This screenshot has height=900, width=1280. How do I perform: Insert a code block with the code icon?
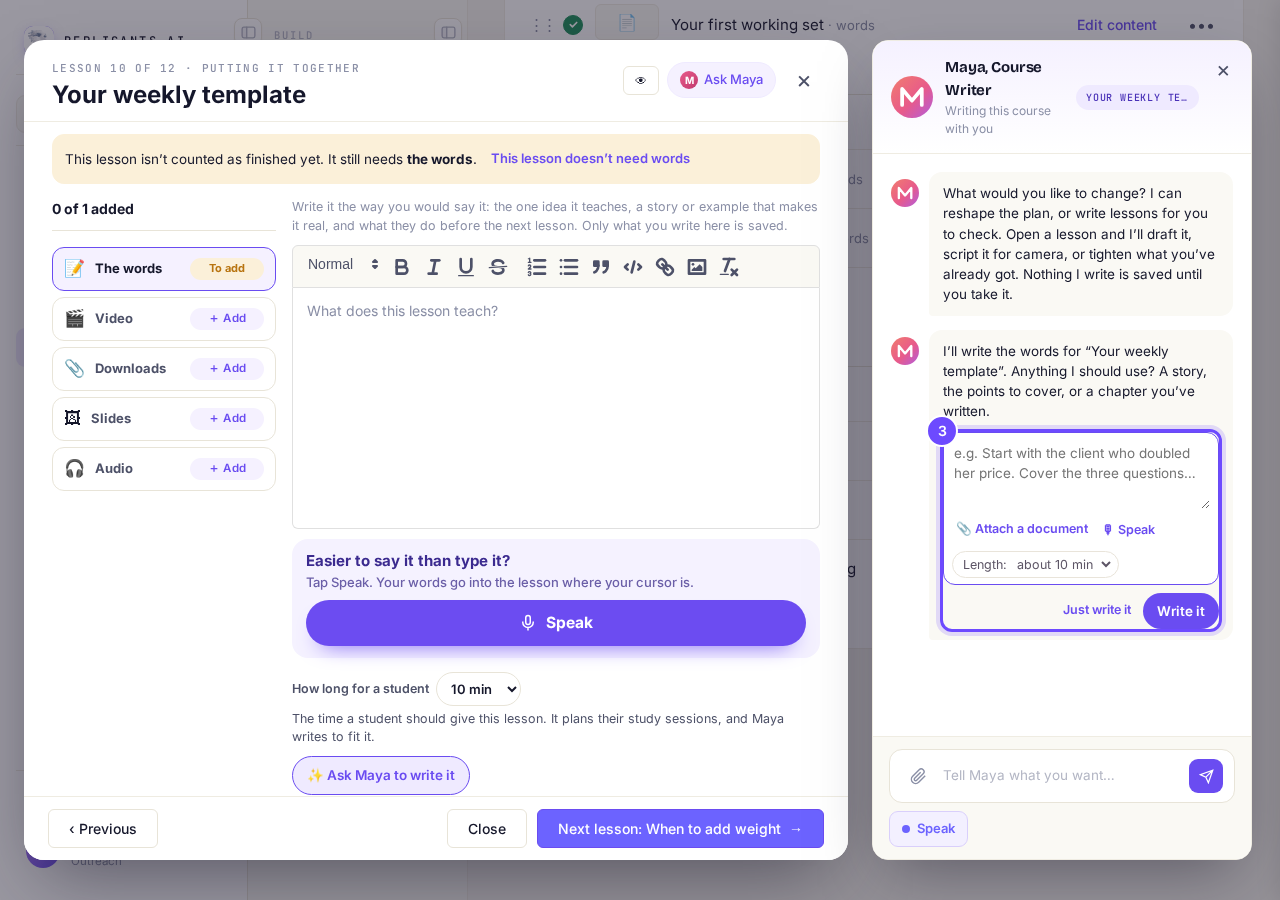633,267
